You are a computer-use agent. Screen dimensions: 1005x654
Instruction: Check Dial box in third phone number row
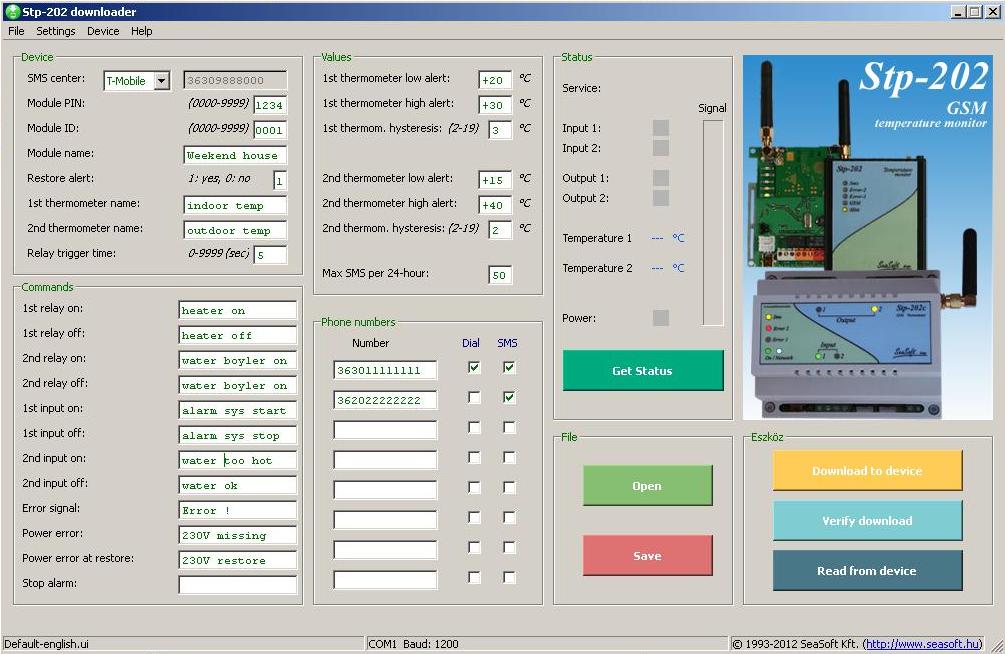point(474,427)
